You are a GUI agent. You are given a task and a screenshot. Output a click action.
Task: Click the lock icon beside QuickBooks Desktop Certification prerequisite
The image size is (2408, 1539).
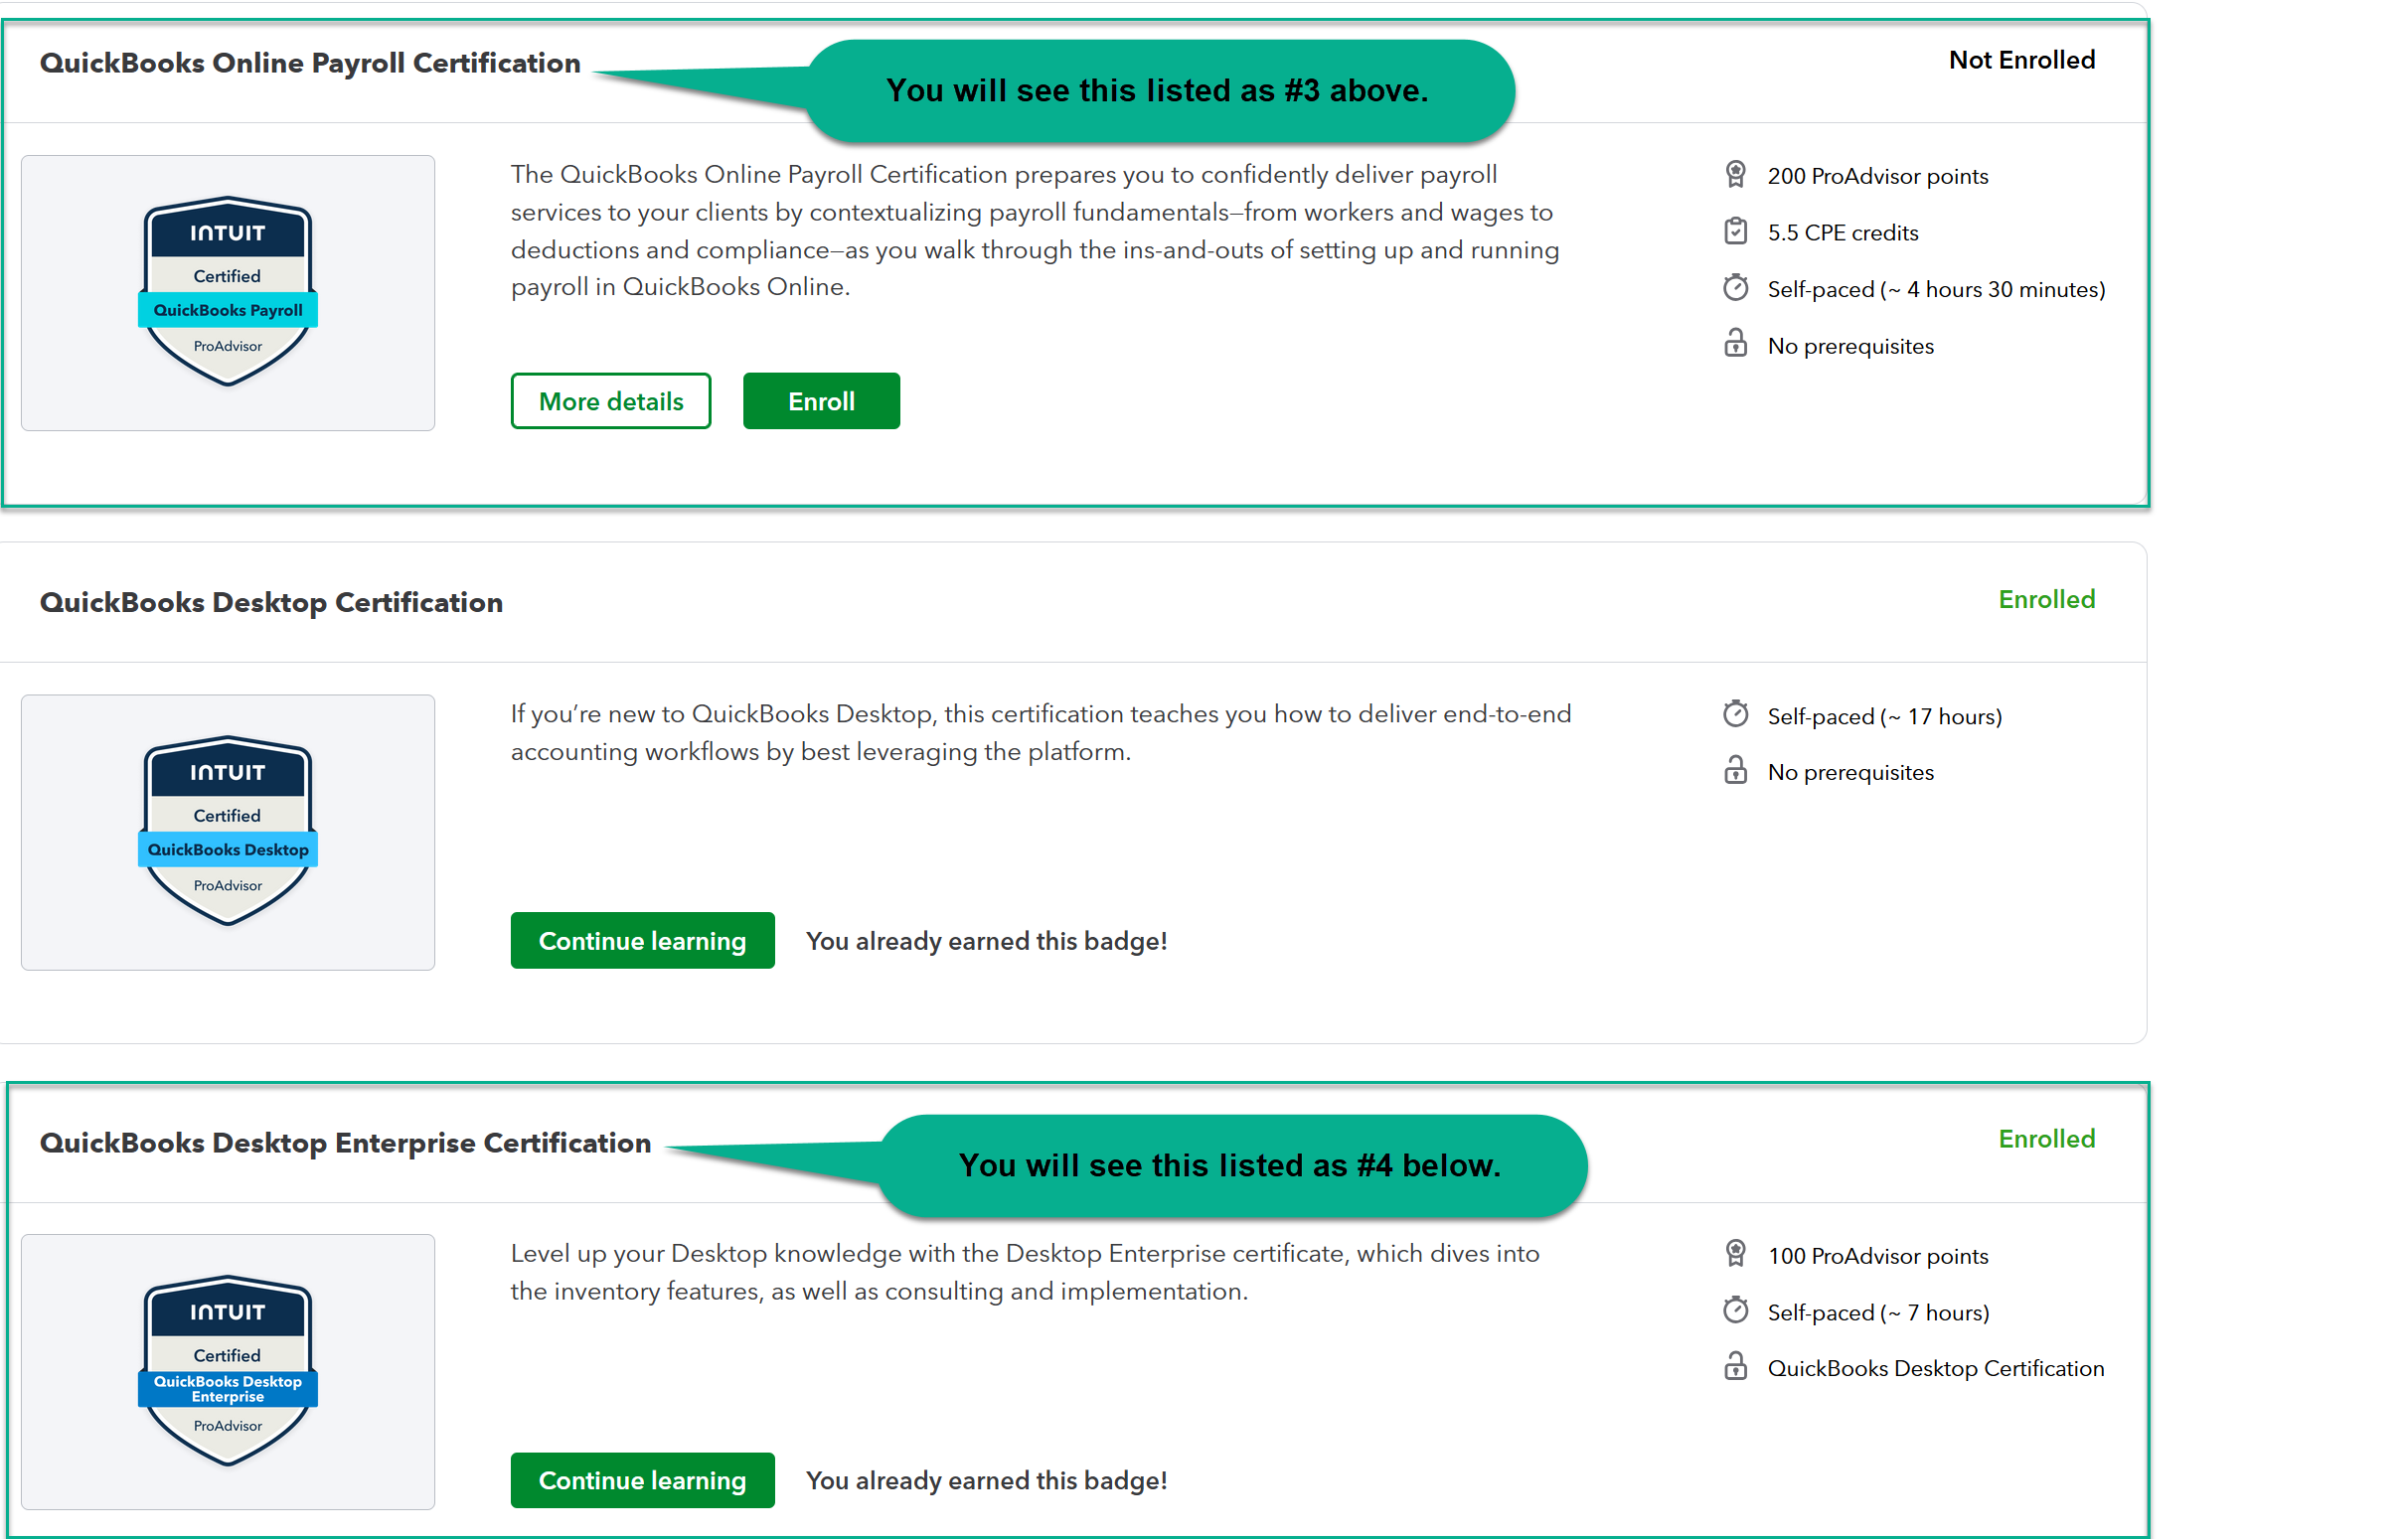pos(1735,1367)
